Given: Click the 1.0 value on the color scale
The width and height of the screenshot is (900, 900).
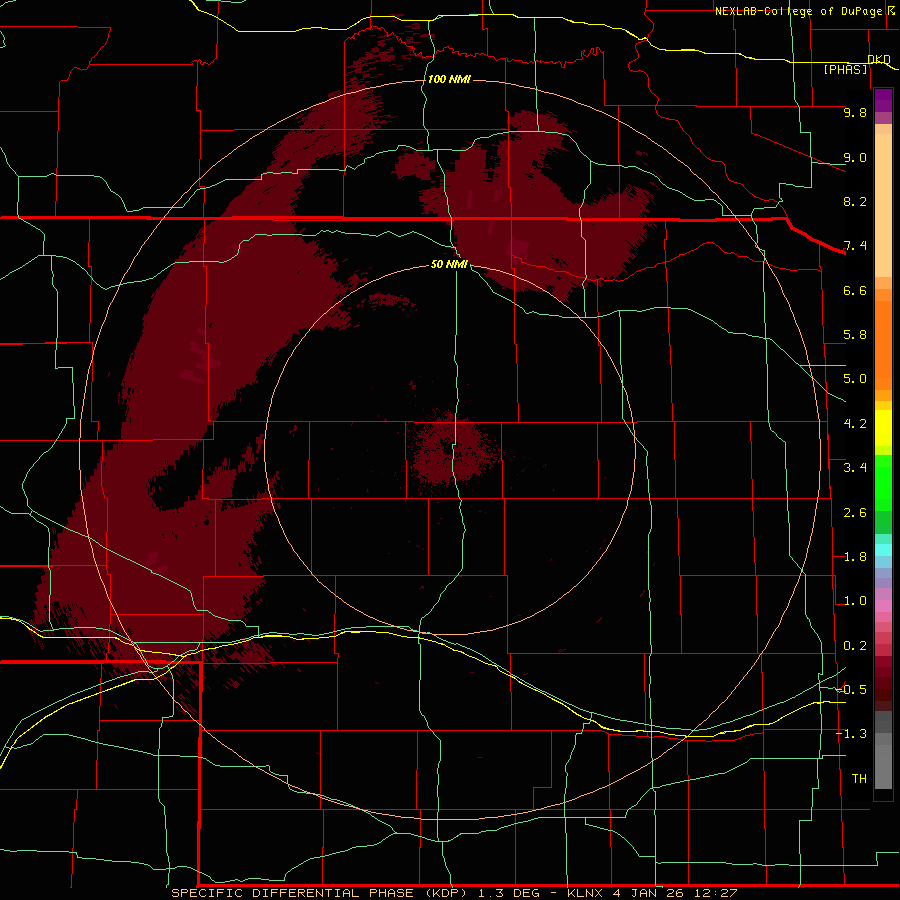Looking at the screenshot, I should tap(855, 601).
